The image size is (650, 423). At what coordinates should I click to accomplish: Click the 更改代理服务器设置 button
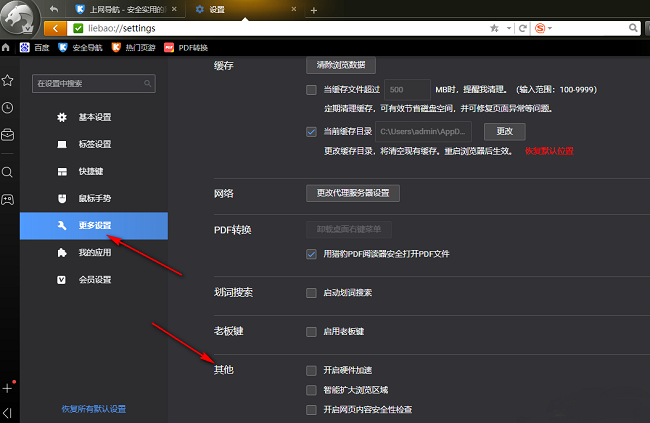(353, 193)
